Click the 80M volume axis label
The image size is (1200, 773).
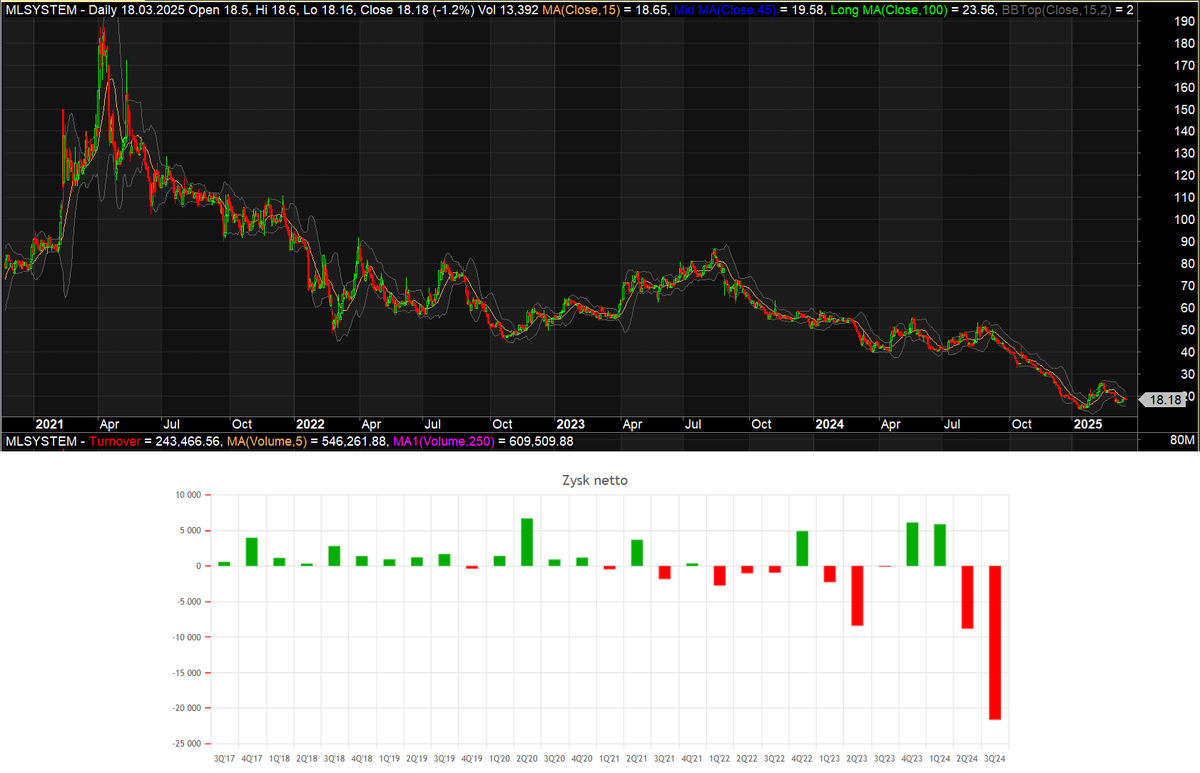(x=1181, y=441)
